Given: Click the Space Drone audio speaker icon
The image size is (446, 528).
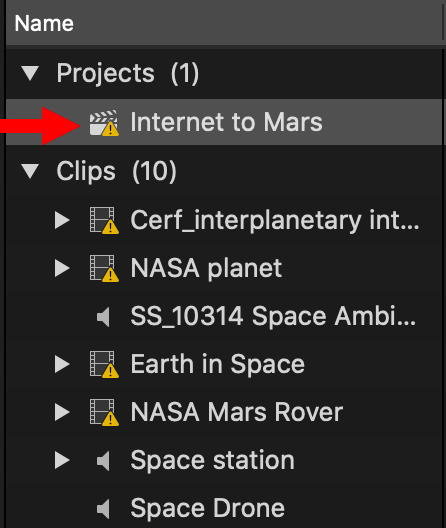Looking at the screenshot, I should point(103,509).
